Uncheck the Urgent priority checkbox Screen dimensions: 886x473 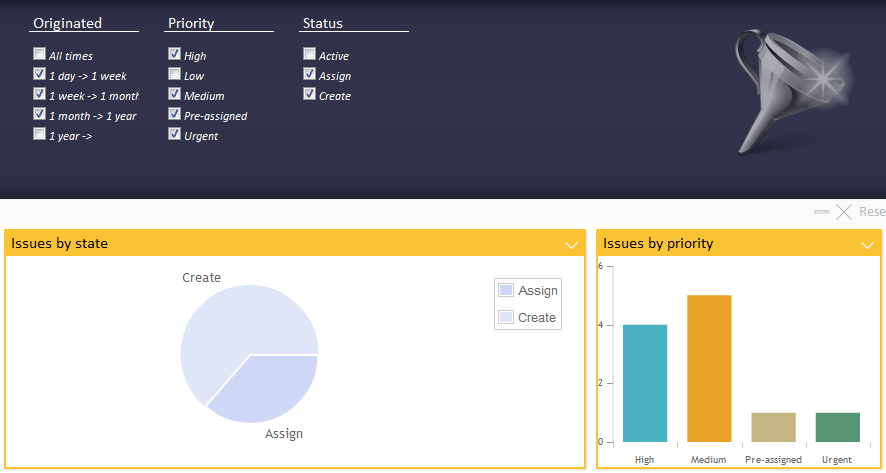(x=174, y=135)
